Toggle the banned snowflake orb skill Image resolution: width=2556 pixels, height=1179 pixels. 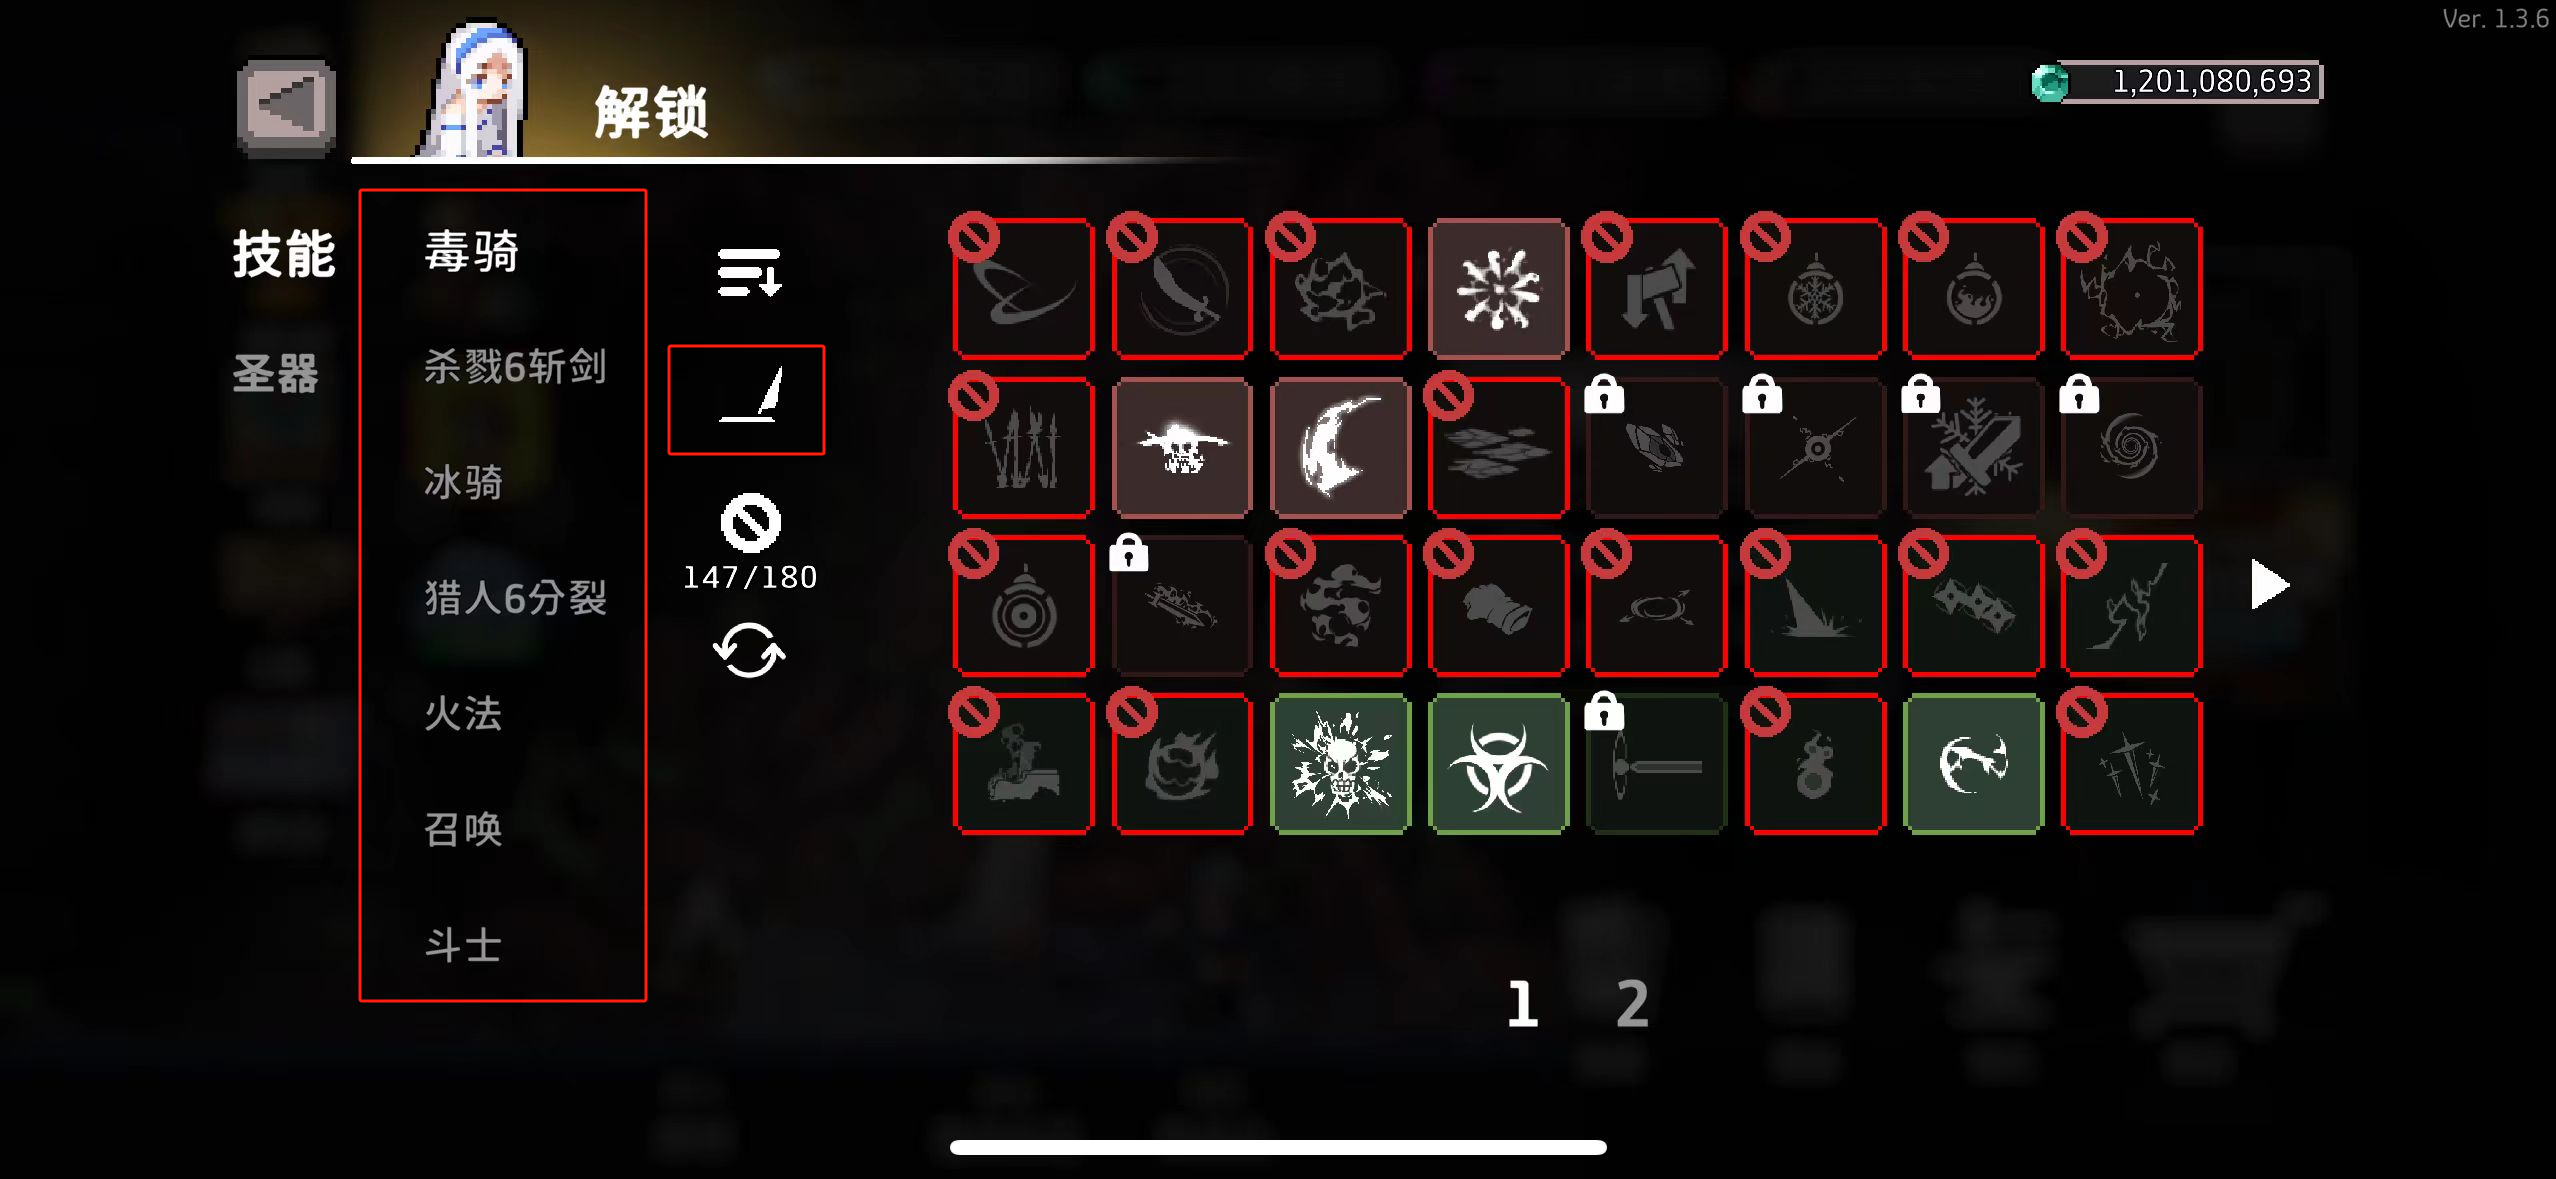click(x=1815, y=289)
